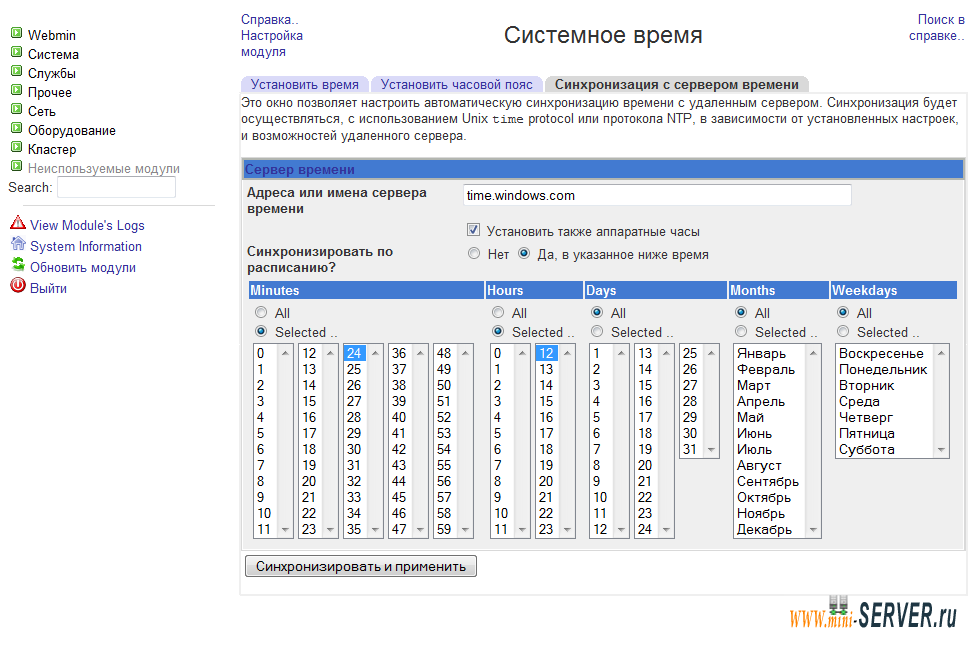
Task: Select day 13 in Days list
Action: [x=645, y=353]
